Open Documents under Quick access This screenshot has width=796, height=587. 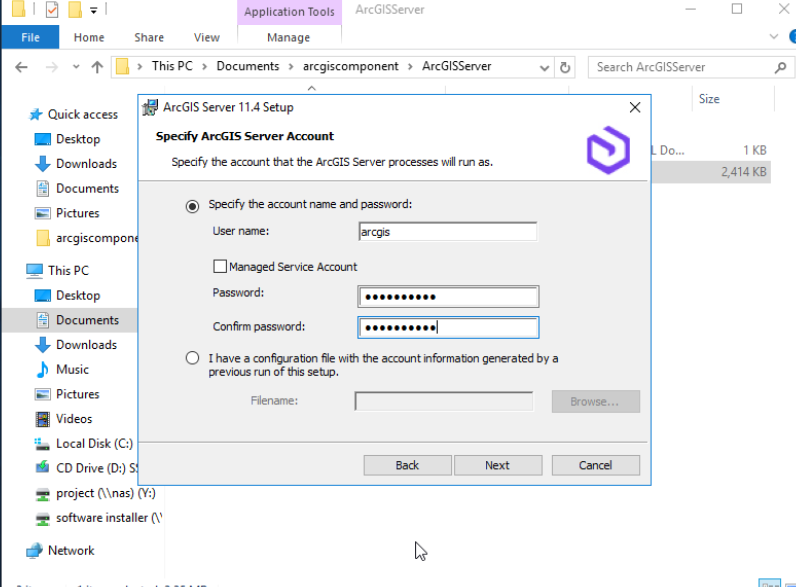(87, 188)
